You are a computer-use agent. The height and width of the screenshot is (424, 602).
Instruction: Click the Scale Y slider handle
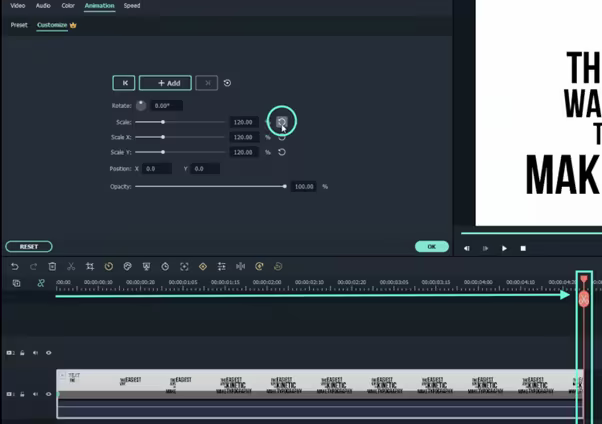(x=163, y=152)
